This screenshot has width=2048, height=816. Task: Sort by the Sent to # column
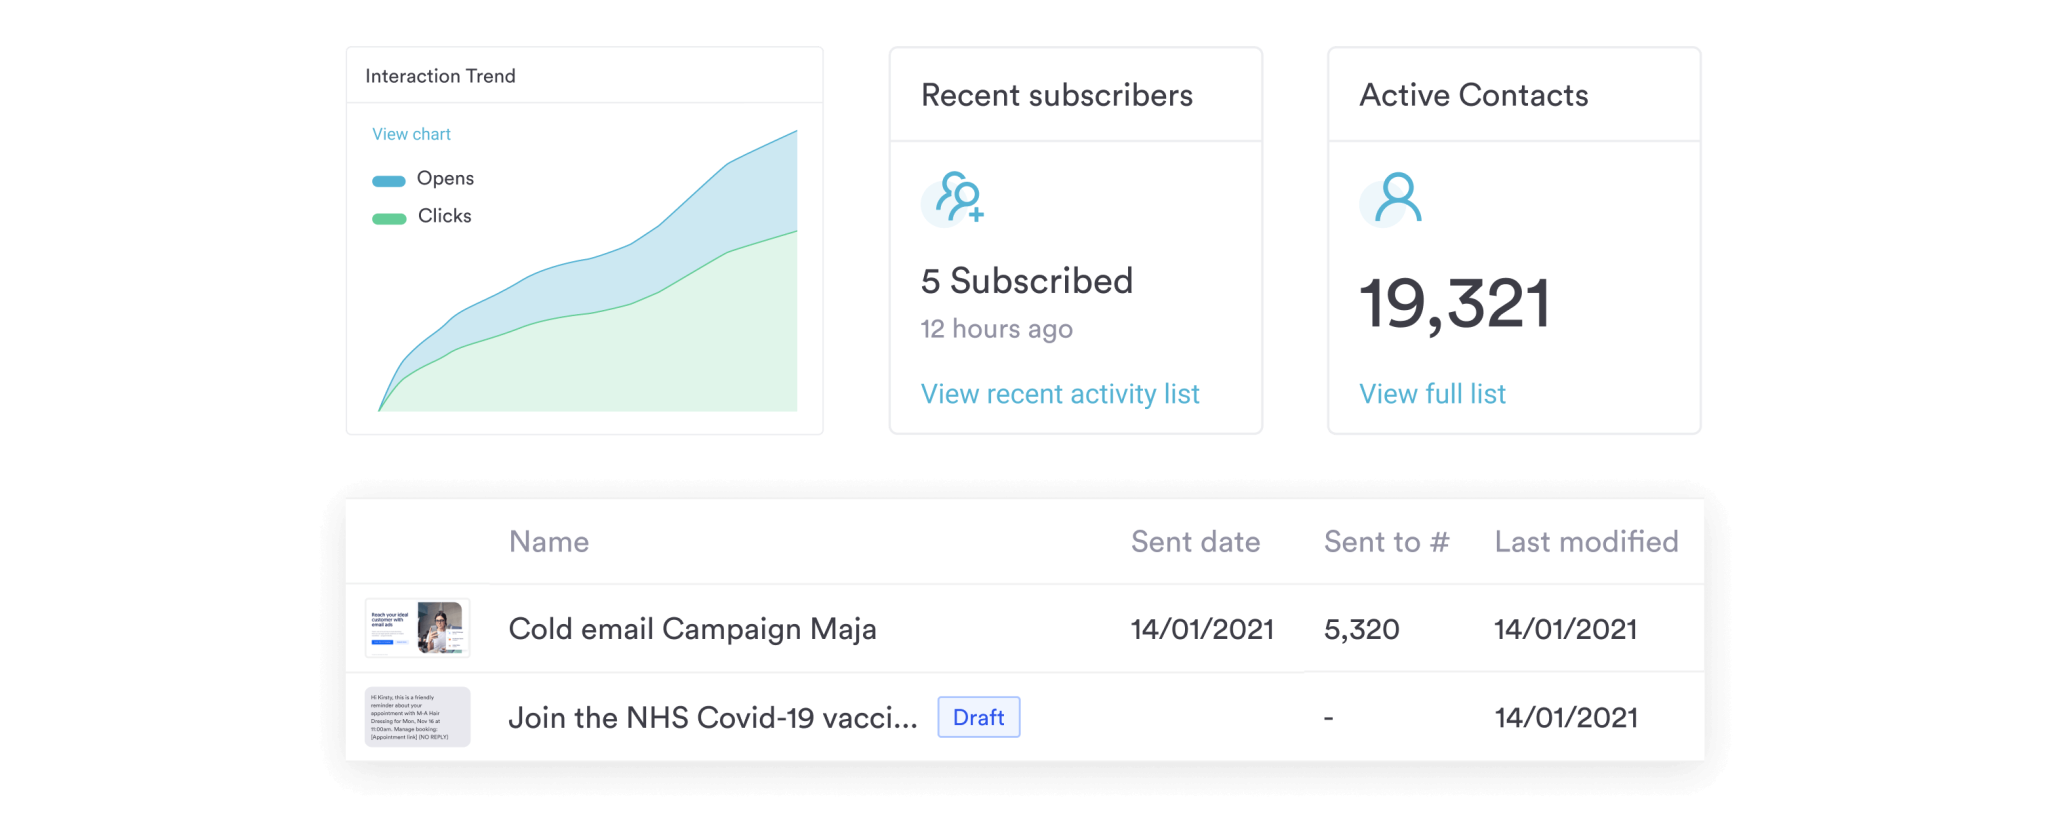click(1386, 542)
